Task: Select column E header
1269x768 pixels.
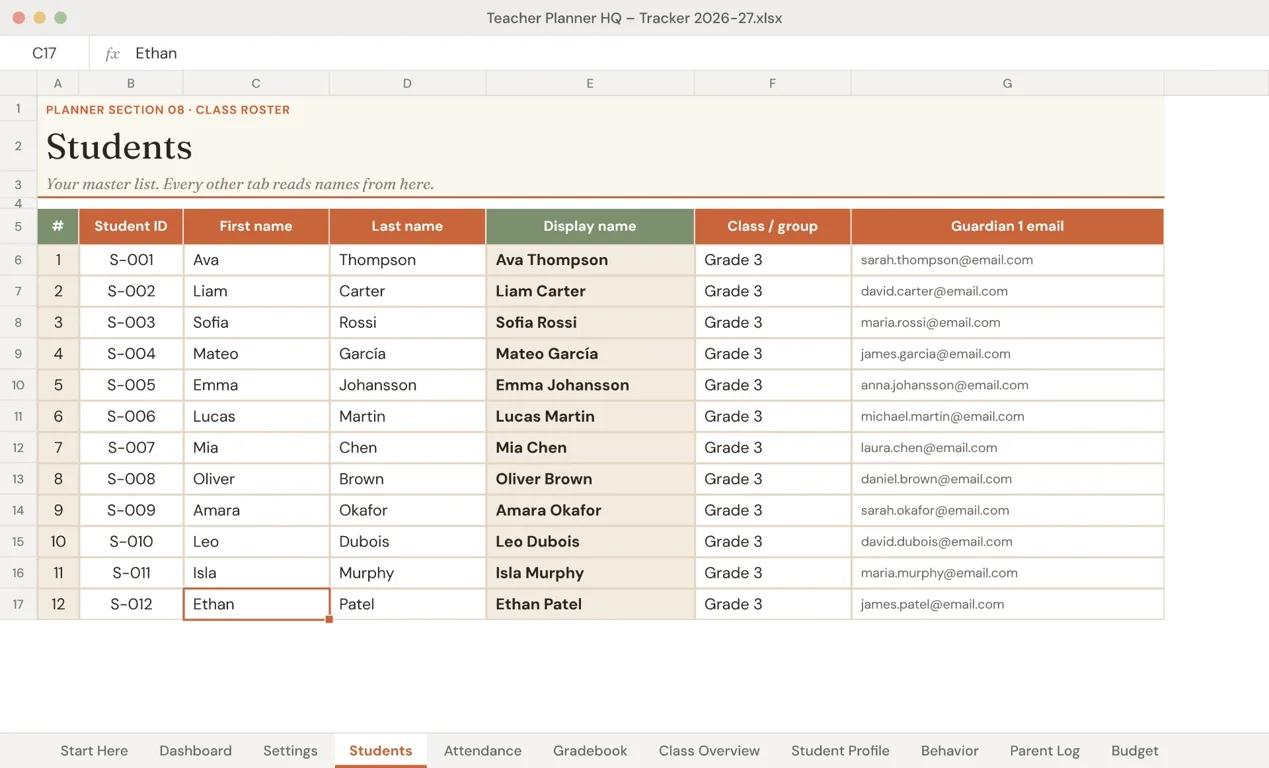Action: (x=590, y=83)
